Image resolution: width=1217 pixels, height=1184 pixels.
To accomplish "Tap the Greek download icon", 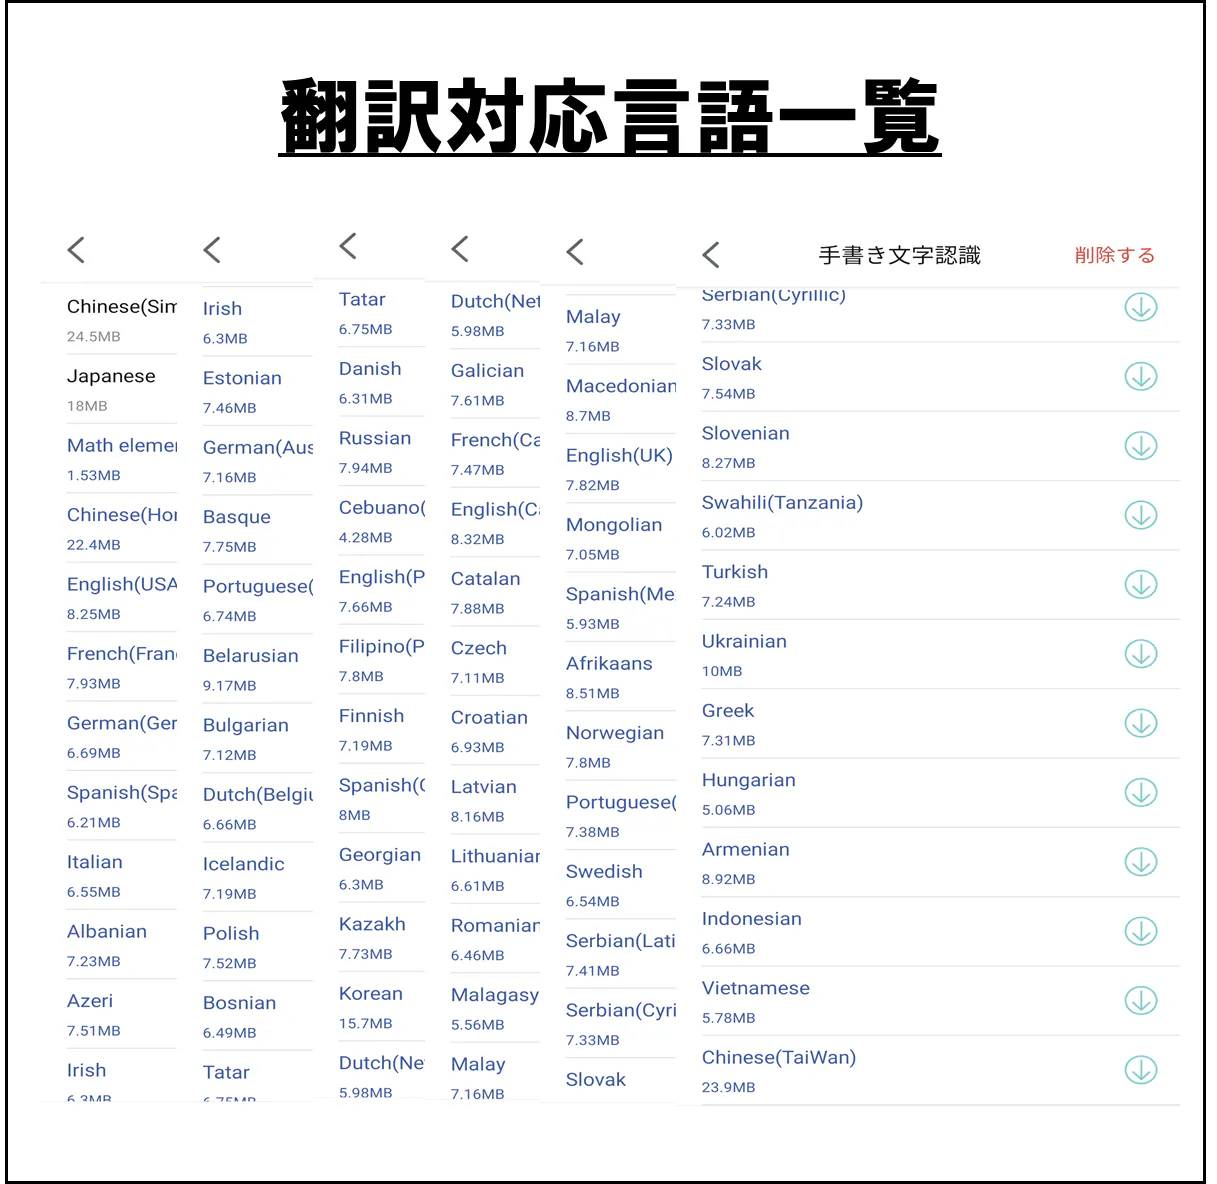I will tap(1140, 723).
